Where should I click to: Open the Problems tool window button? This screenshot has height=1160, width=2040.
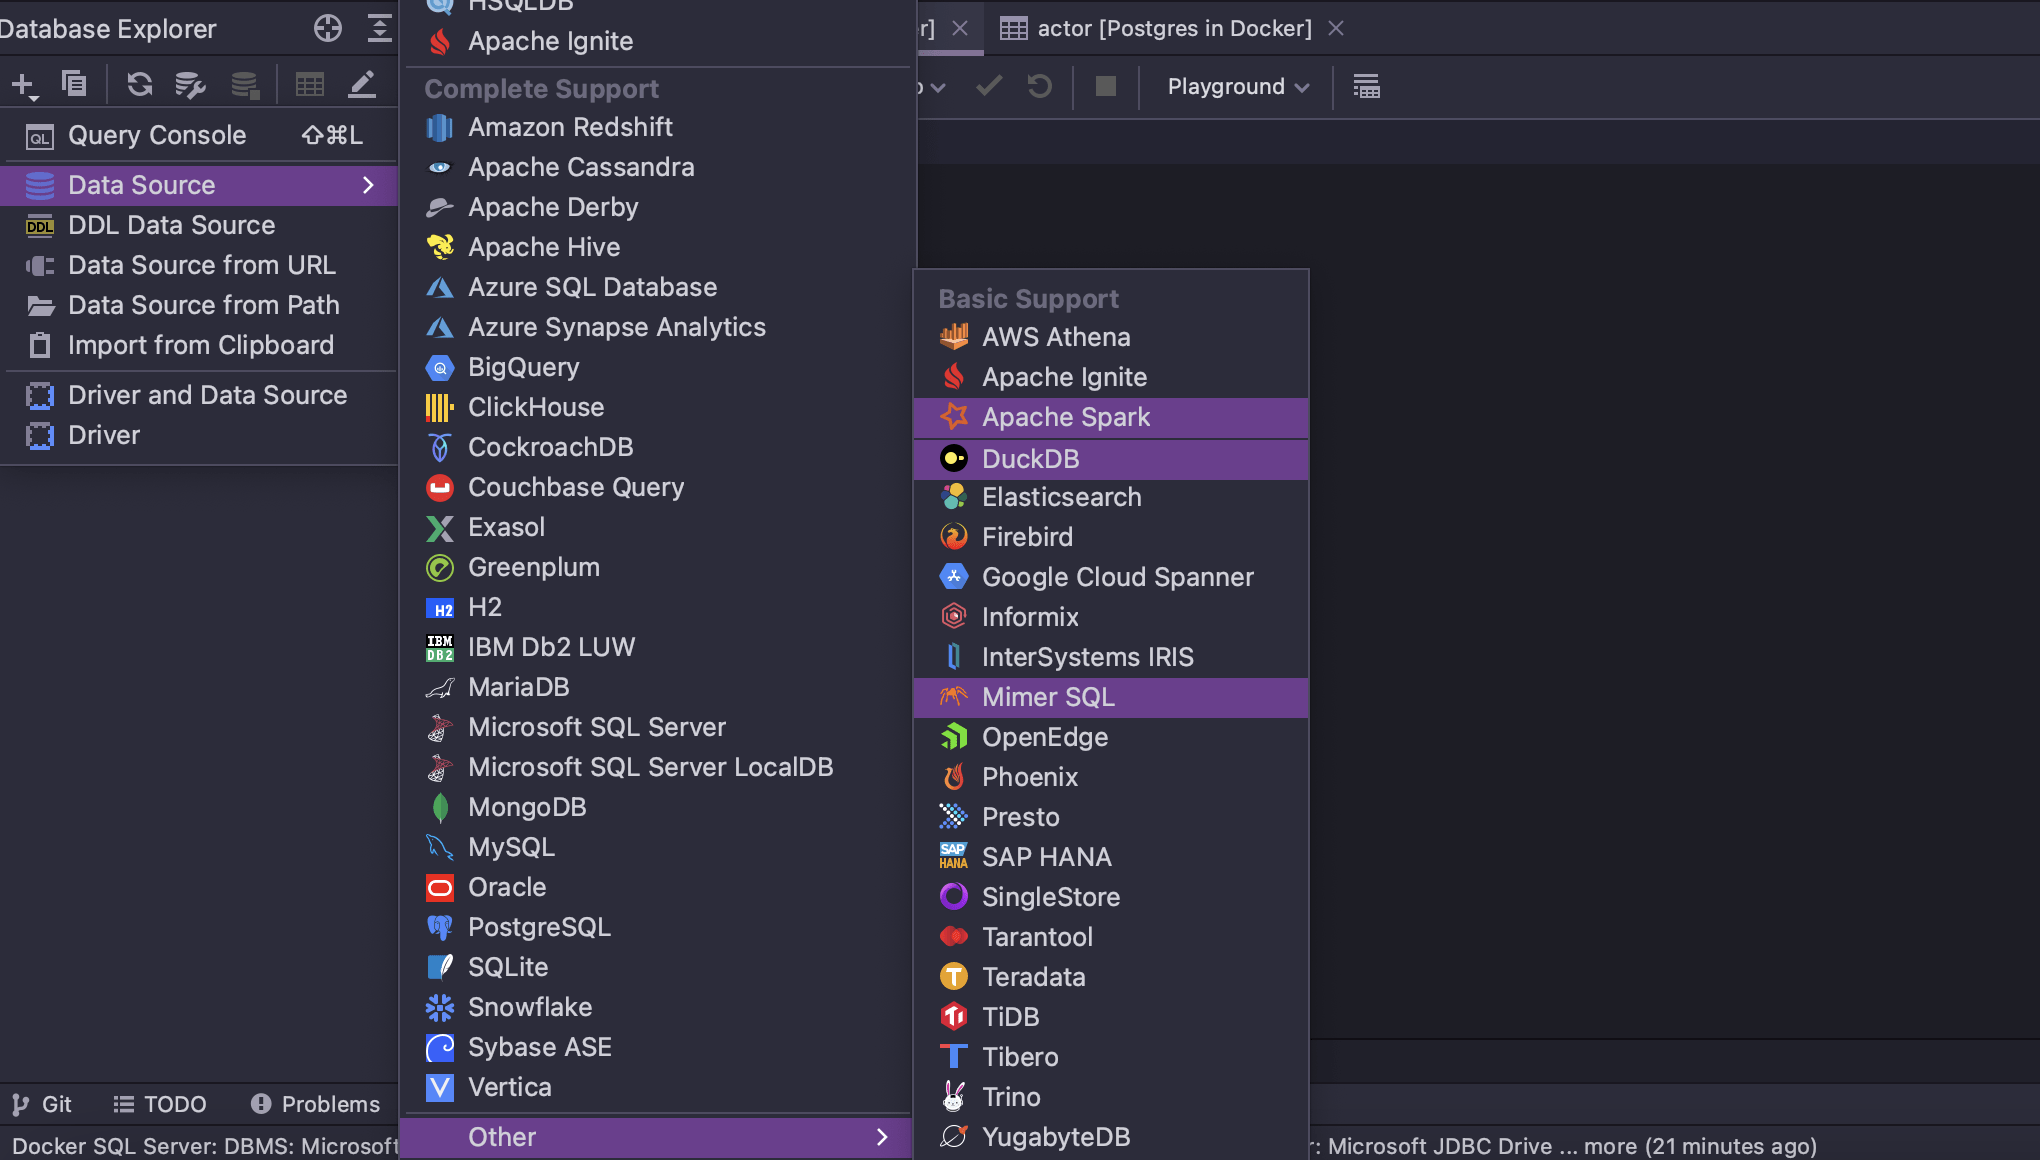[316, 1104]
